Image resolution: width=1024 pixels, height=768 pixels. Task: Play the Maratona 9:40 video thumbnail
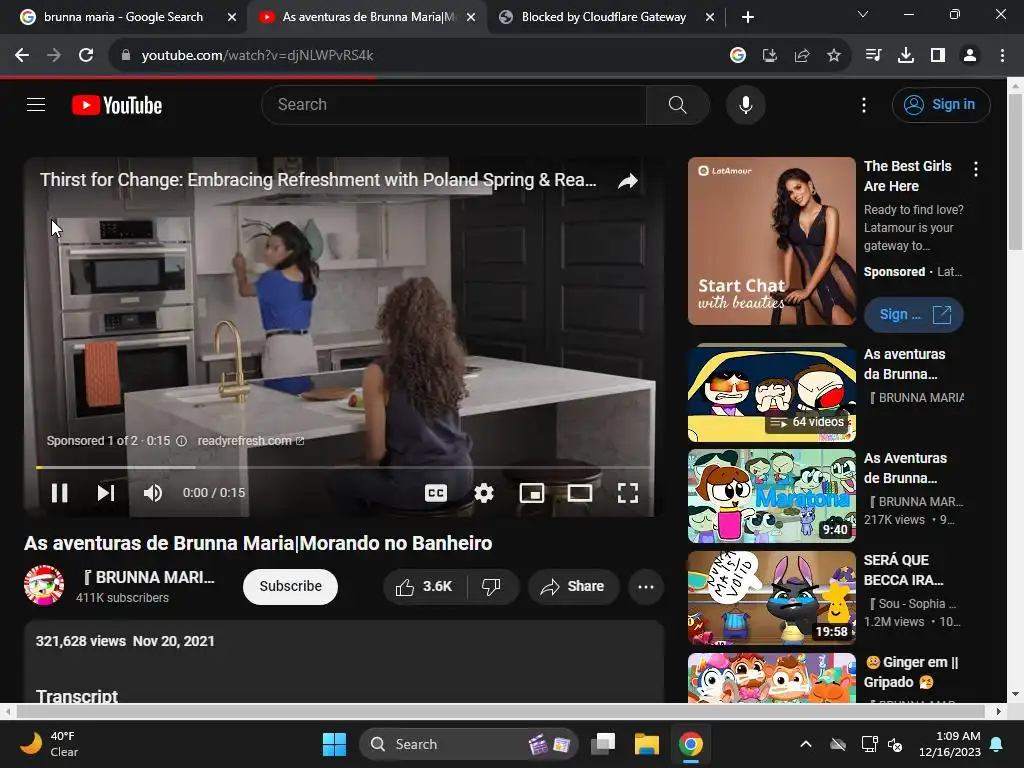pos(771,496)
